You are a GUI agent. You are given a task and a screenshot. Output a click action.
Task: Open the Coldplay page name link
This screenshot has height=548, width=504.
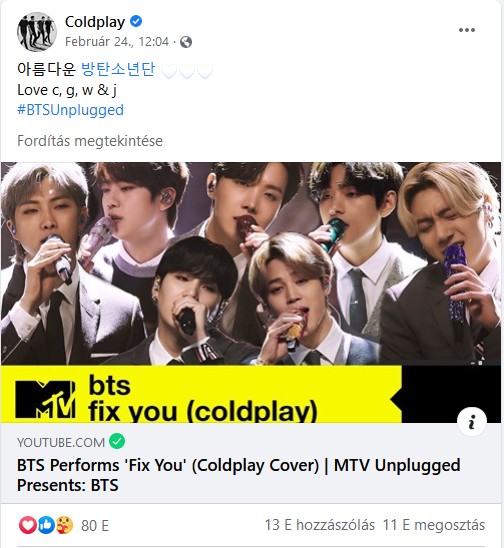point(95,22)
